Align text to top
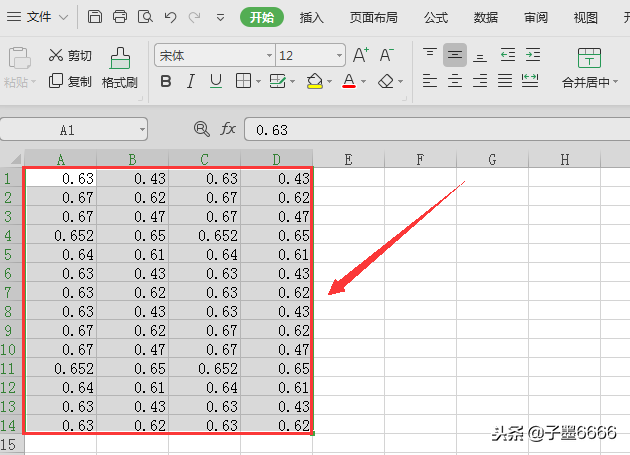Viewport: 630px width, 455px height. click(430, 55)
